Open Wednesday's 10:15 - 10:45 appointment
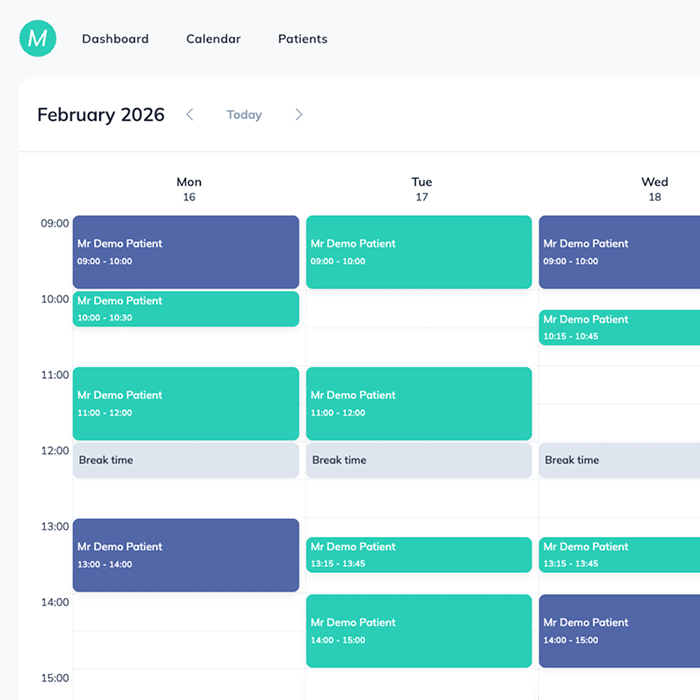 click(620, 328)
